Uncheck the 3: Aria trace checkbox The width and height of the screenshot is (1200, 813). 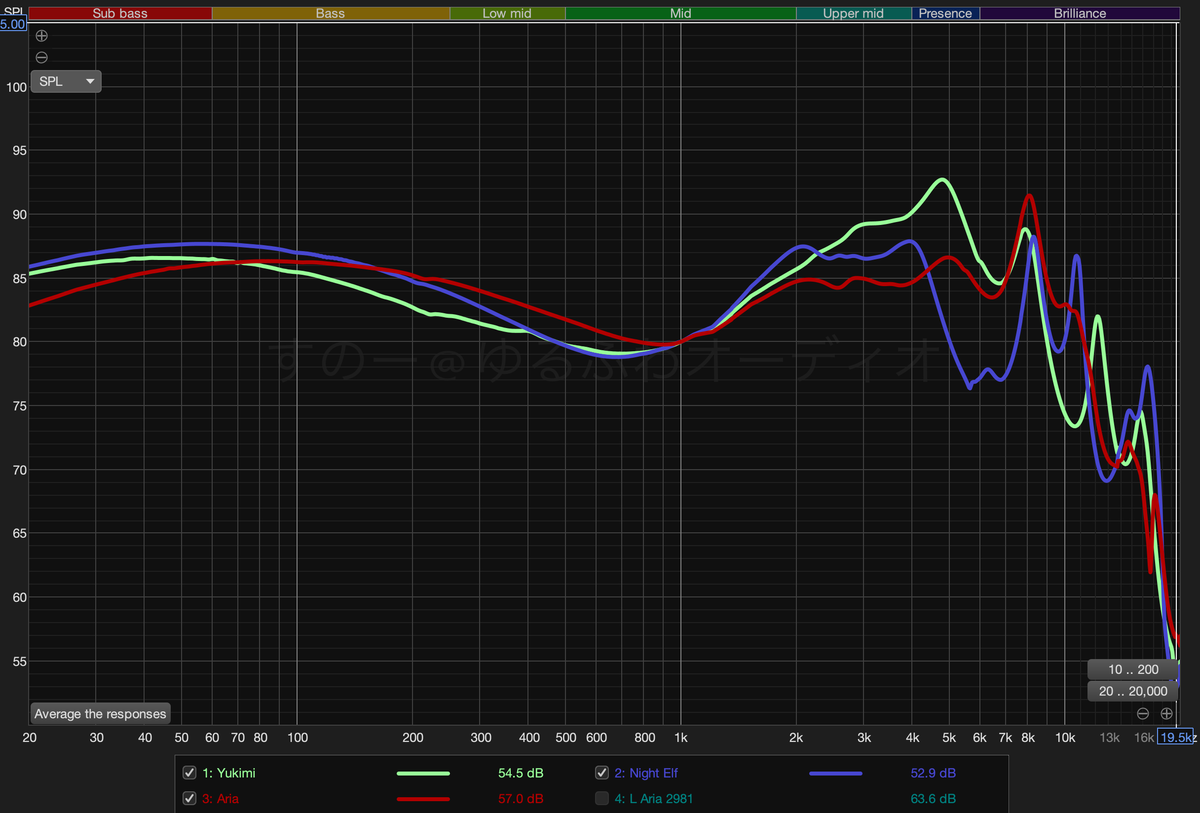[x=190, y=798]
